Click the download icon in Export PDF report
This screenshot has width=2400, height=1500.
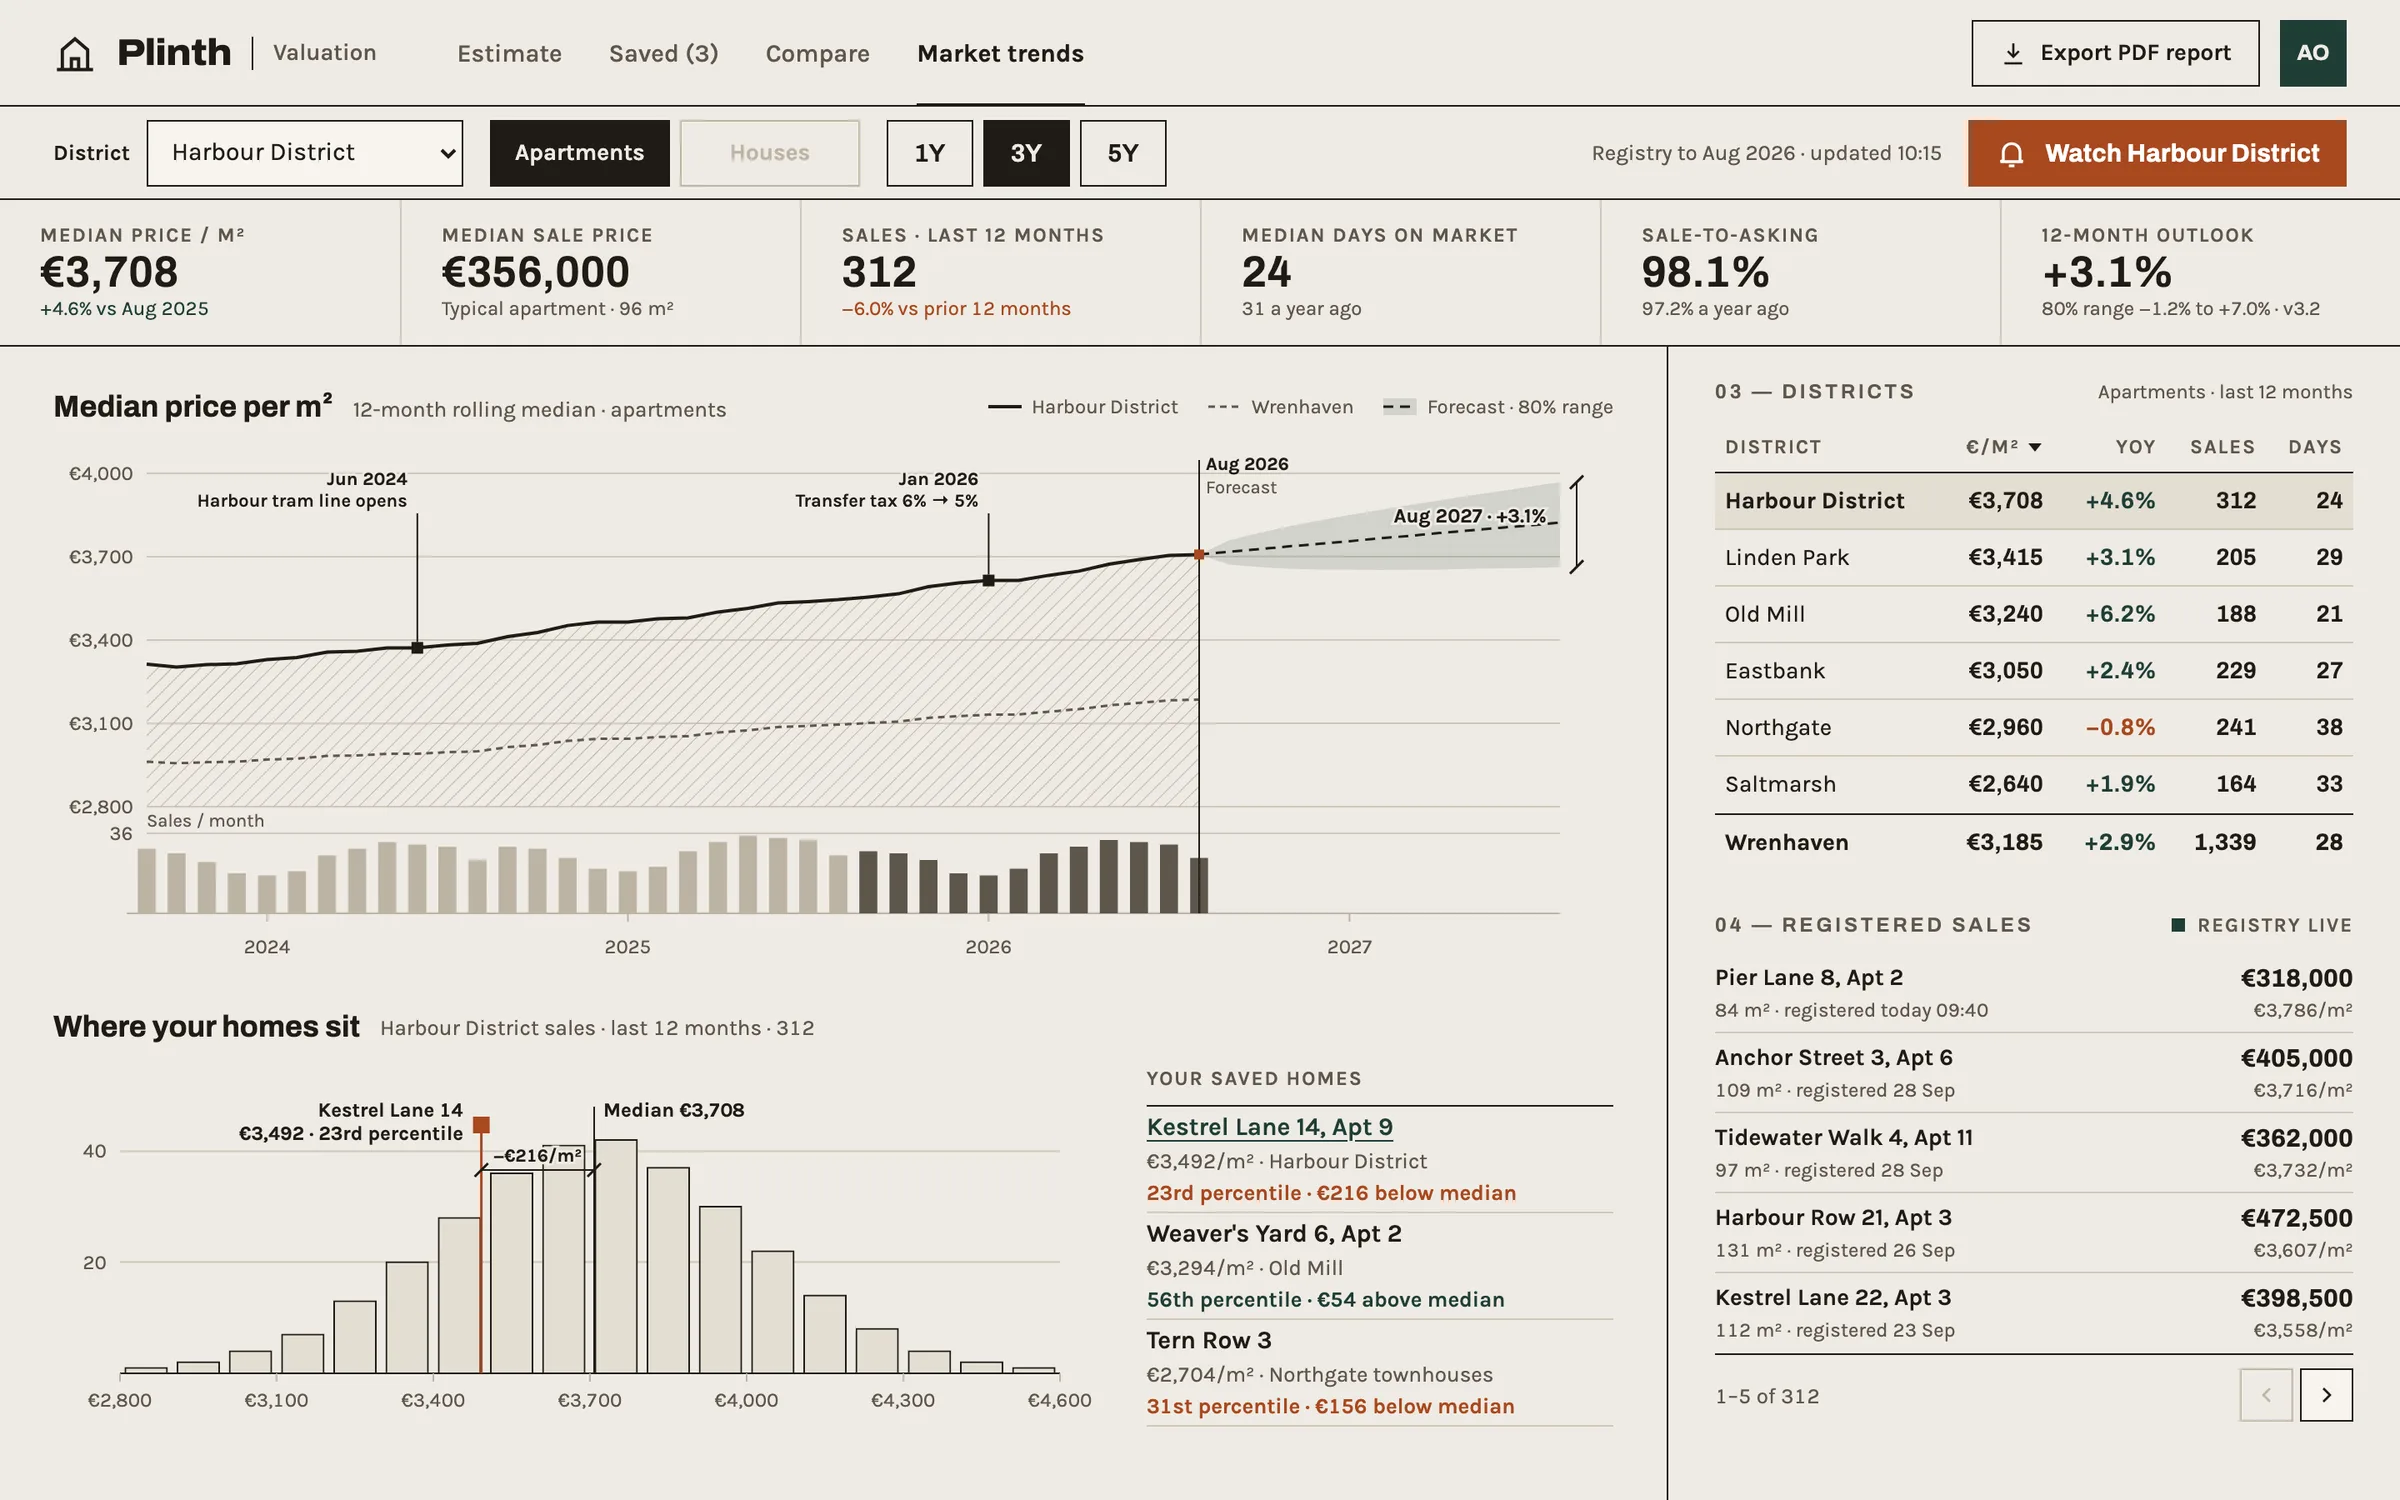tap(2013, 53)
